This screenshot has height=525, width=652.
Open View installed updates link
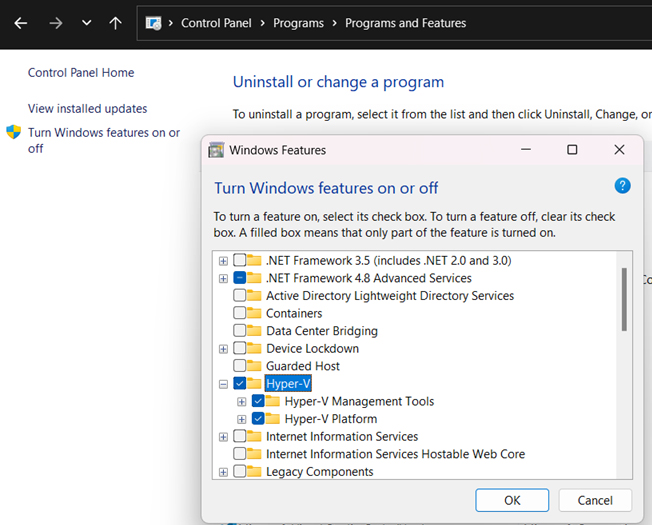pos(87,108)
